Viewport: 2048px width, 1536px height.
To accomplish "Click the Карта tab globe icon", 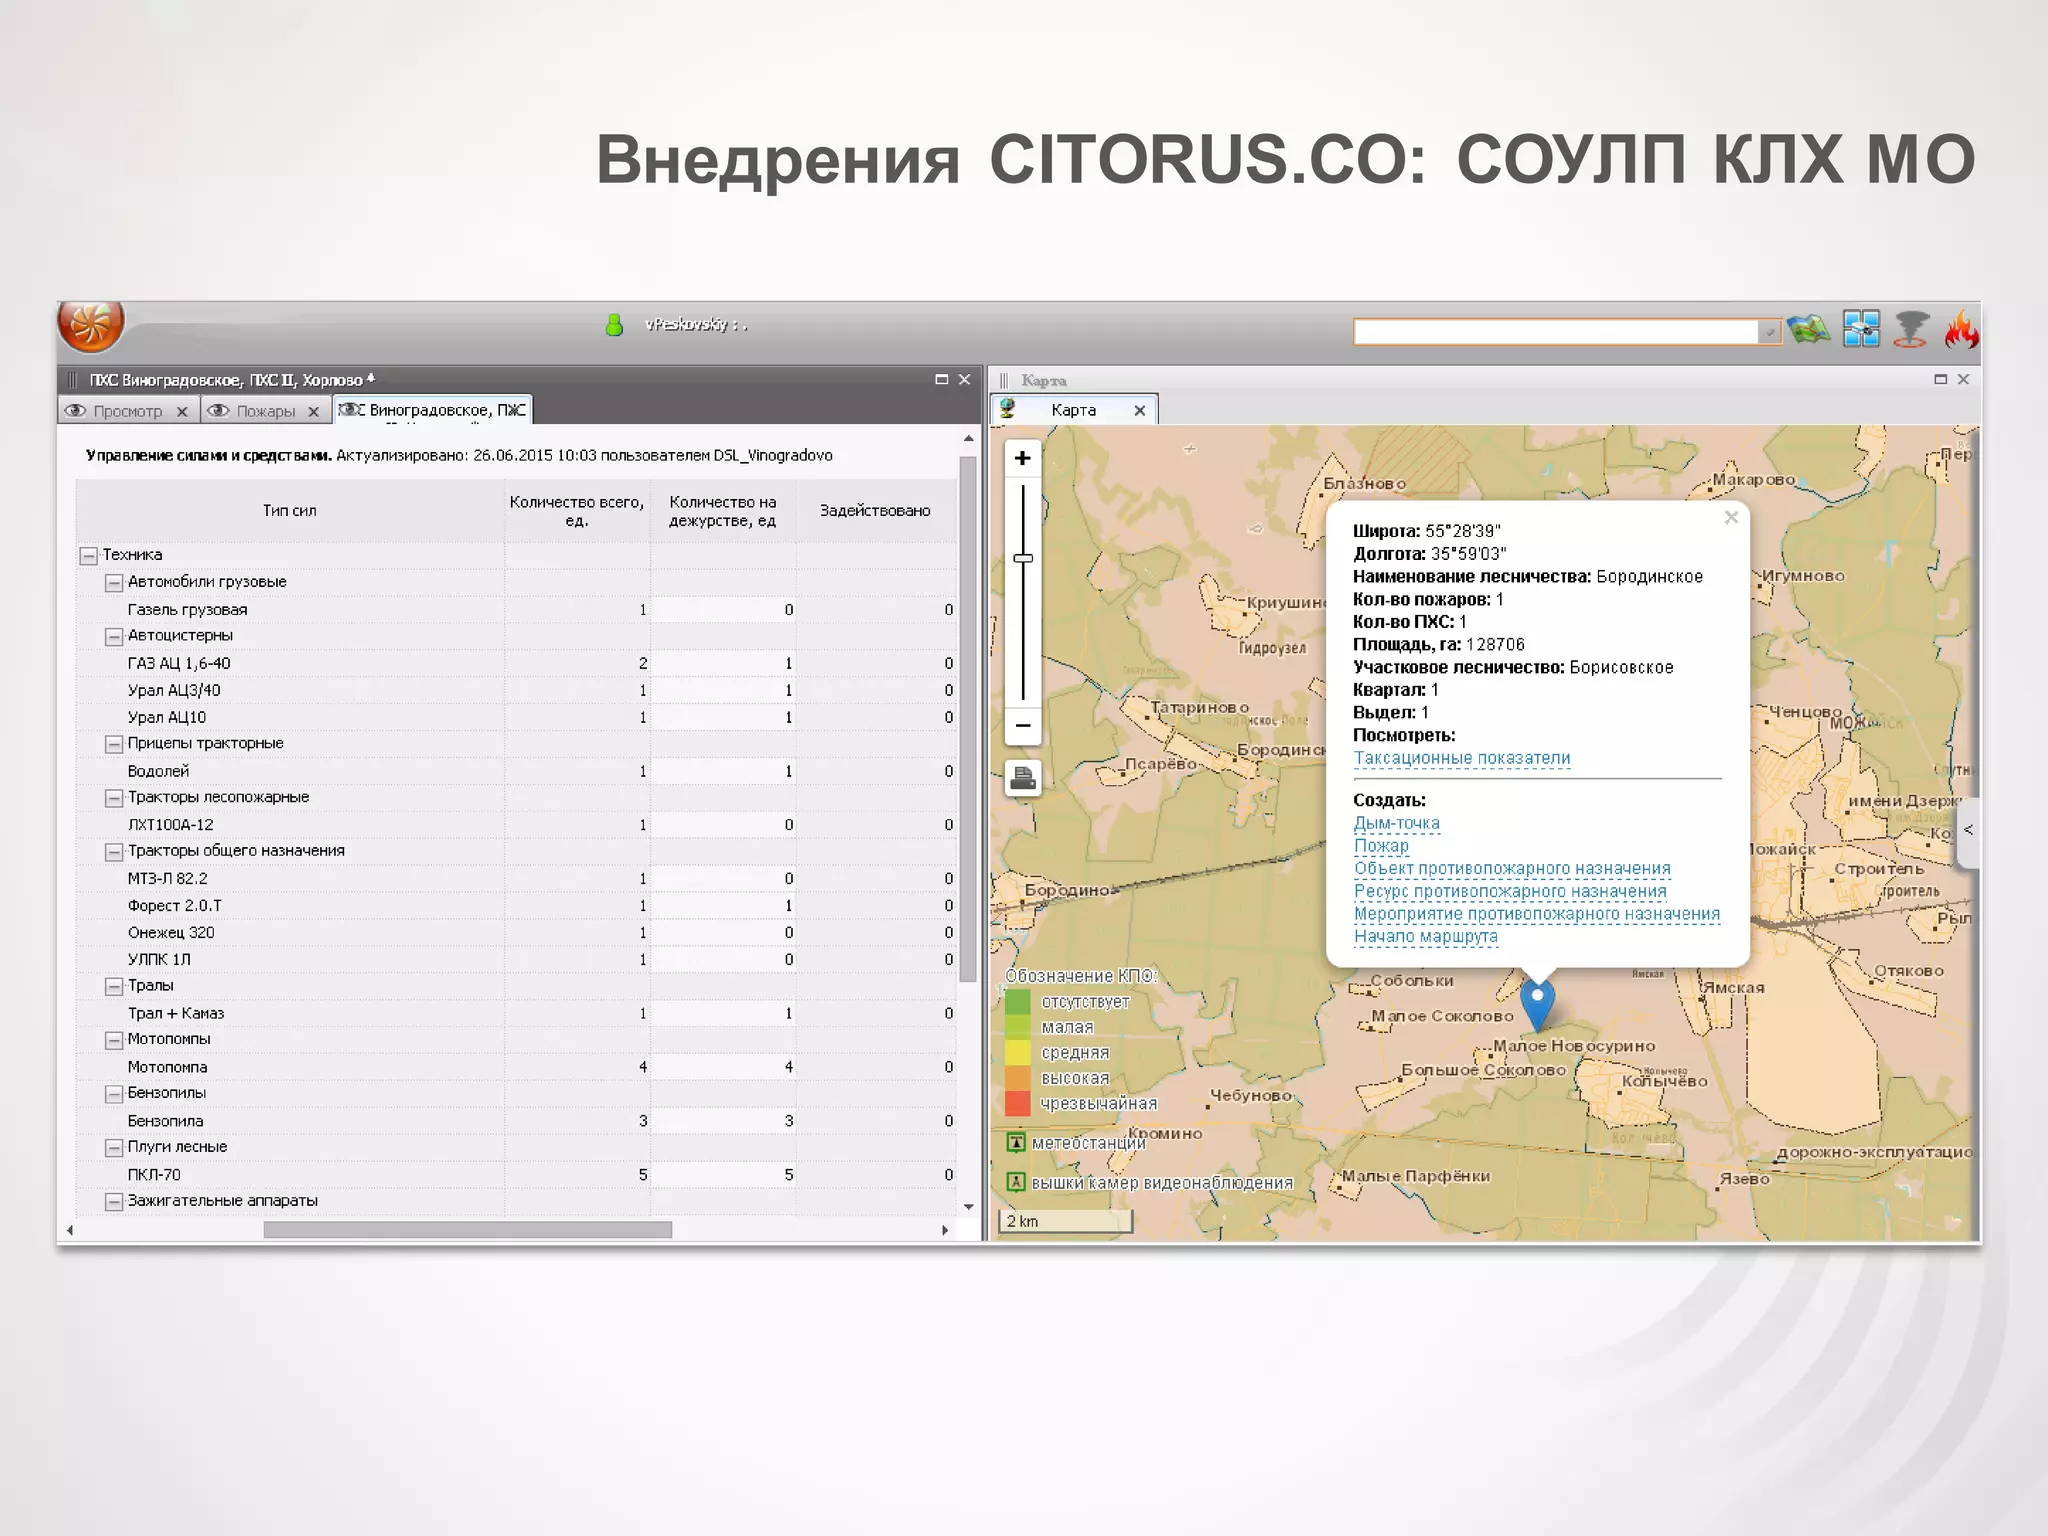I will tap(1008, 409).
